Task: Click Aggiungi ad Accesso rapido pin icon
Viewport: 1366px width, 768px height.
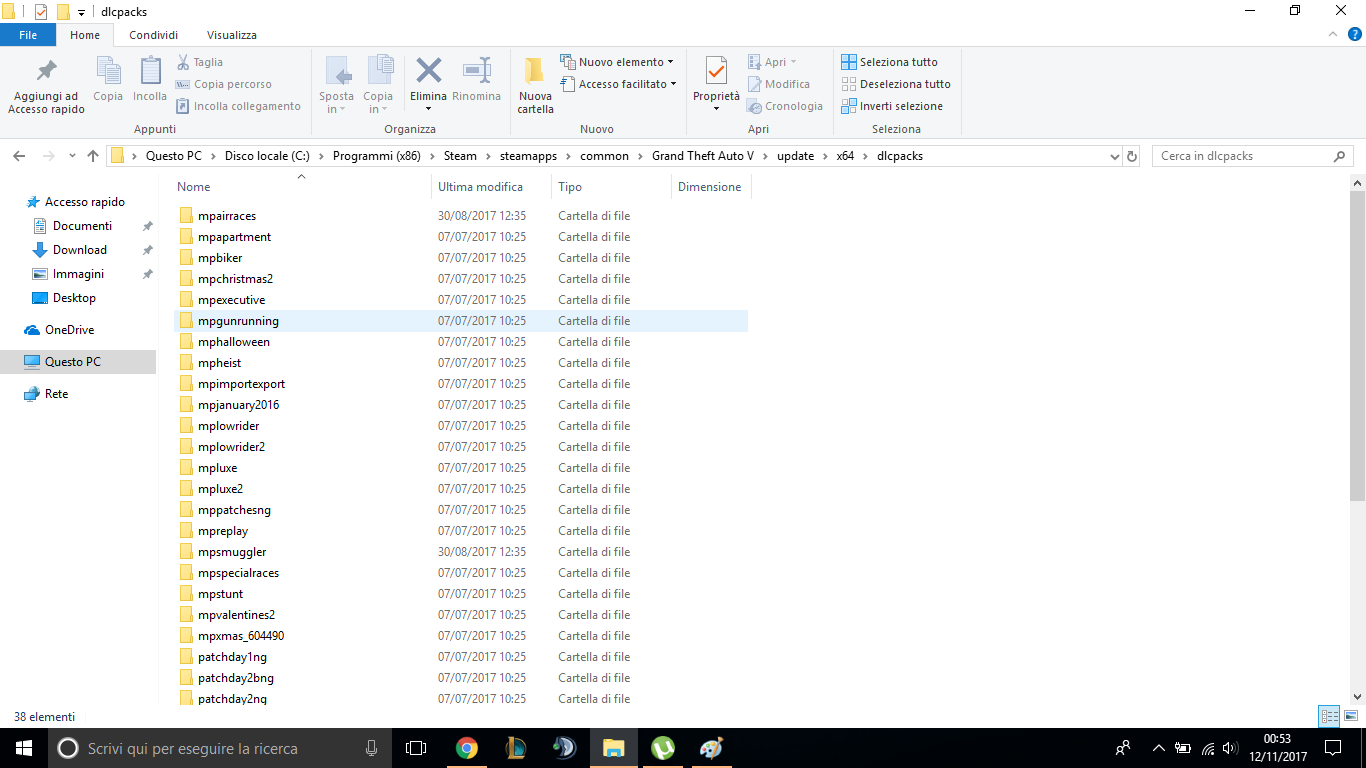Action: 46,72
